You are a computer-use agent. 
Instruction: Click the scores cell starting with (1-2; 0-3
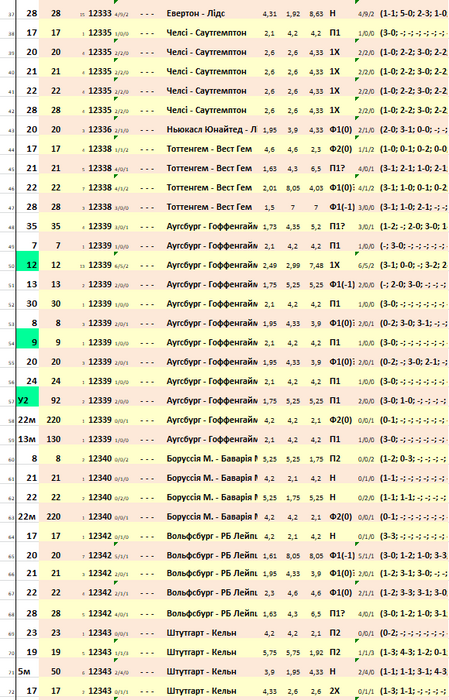pos(414,458)
